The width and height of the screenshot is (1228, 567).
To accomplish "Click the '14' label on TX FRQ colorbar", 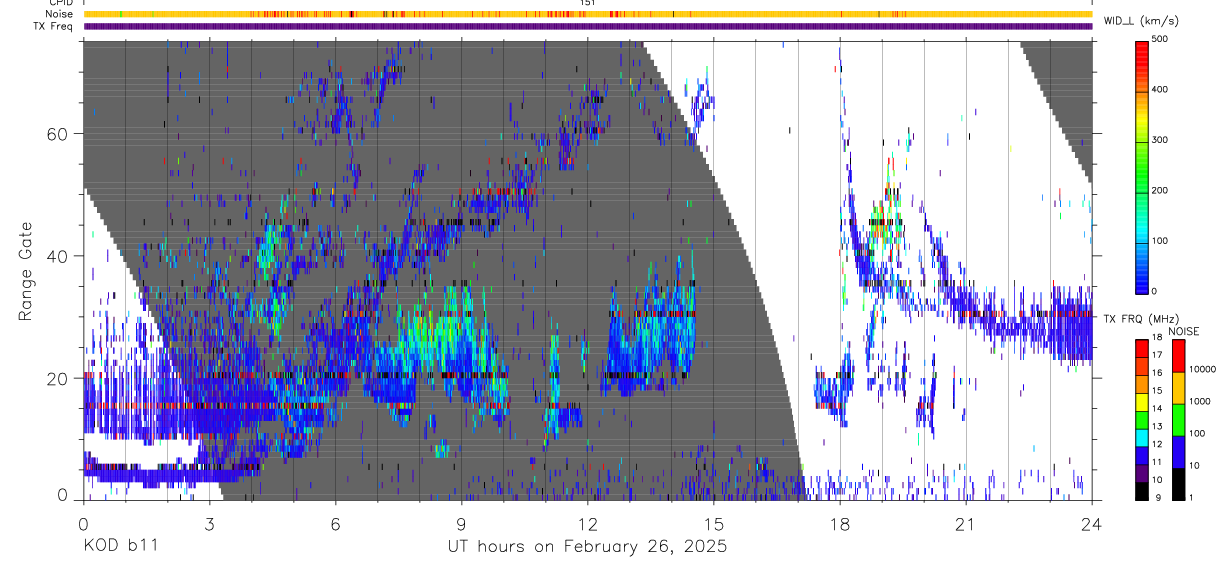I will [1158, 408].
